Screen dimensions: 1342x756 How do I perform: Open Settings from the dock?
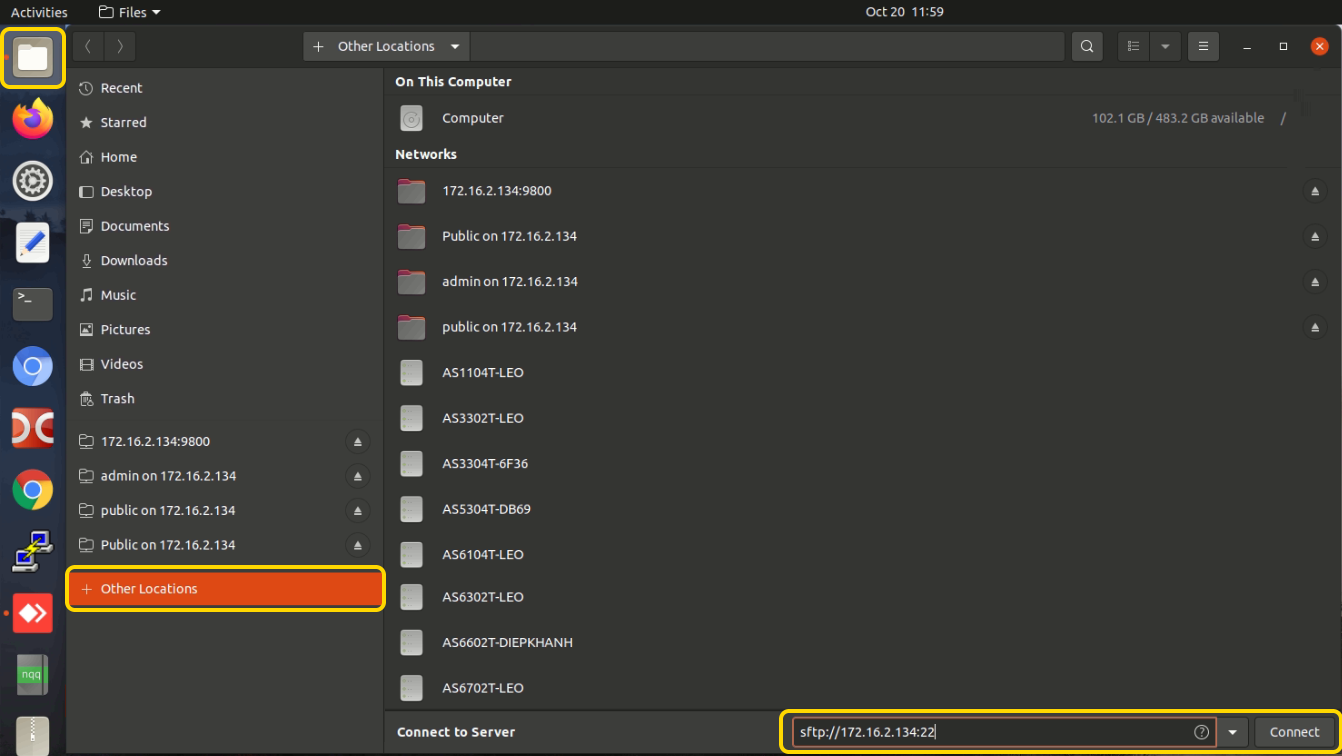[x=32, y=181]
